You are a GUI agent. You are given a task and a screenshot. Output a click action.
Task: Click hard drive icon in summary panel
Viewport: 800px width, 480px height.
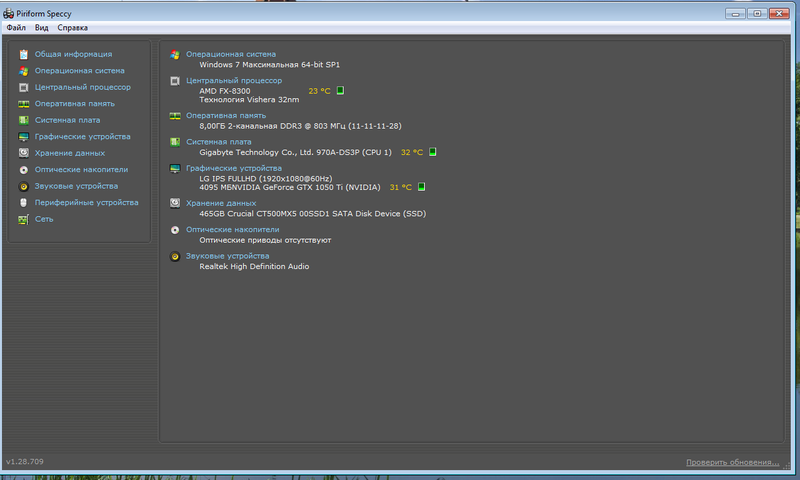coord(175,203)
